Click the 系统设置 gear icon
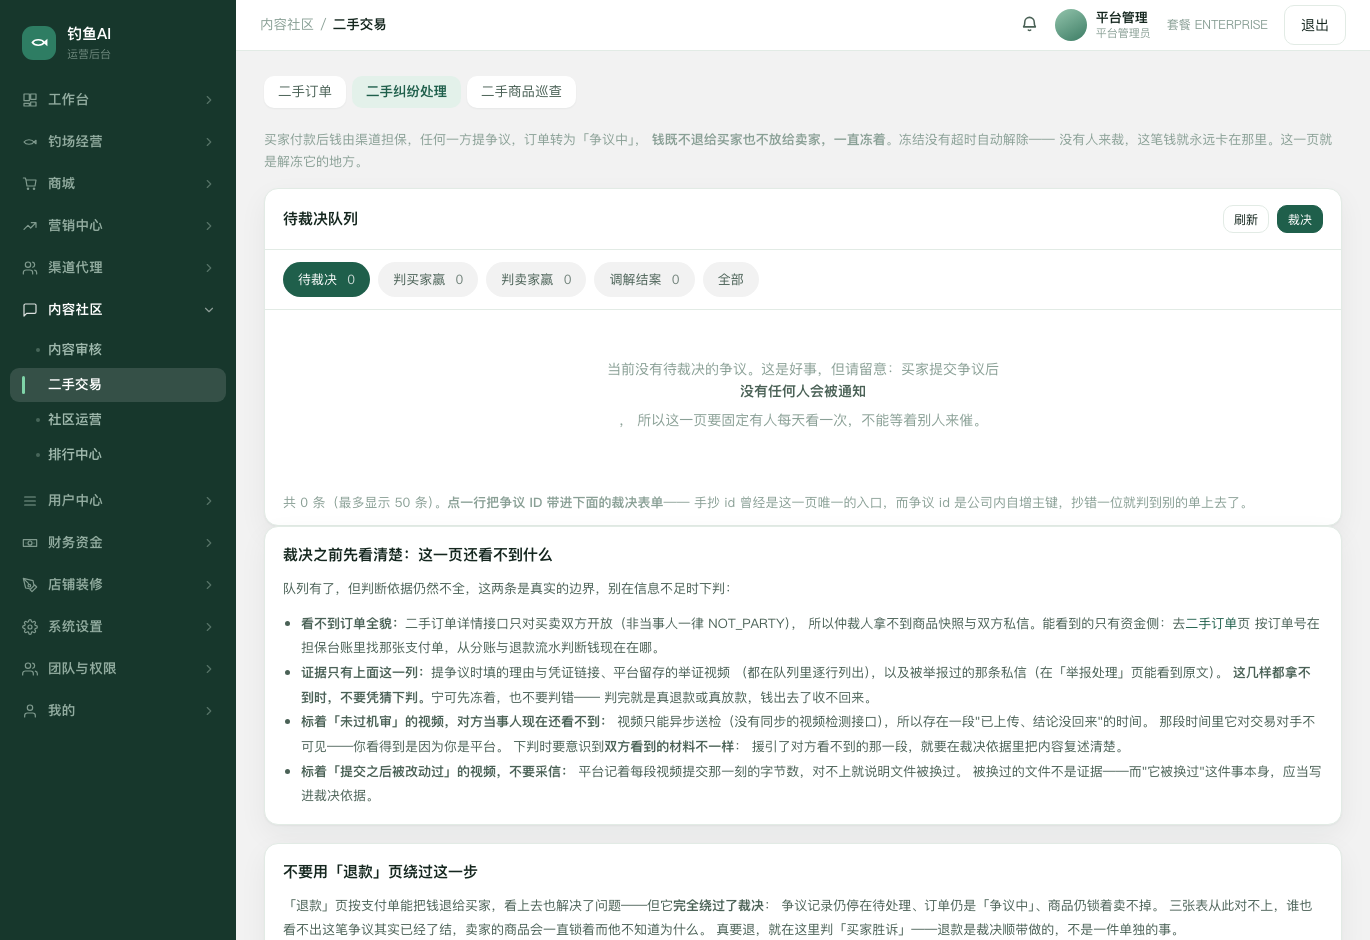1370x940 pixels. [x=30, y=627]
